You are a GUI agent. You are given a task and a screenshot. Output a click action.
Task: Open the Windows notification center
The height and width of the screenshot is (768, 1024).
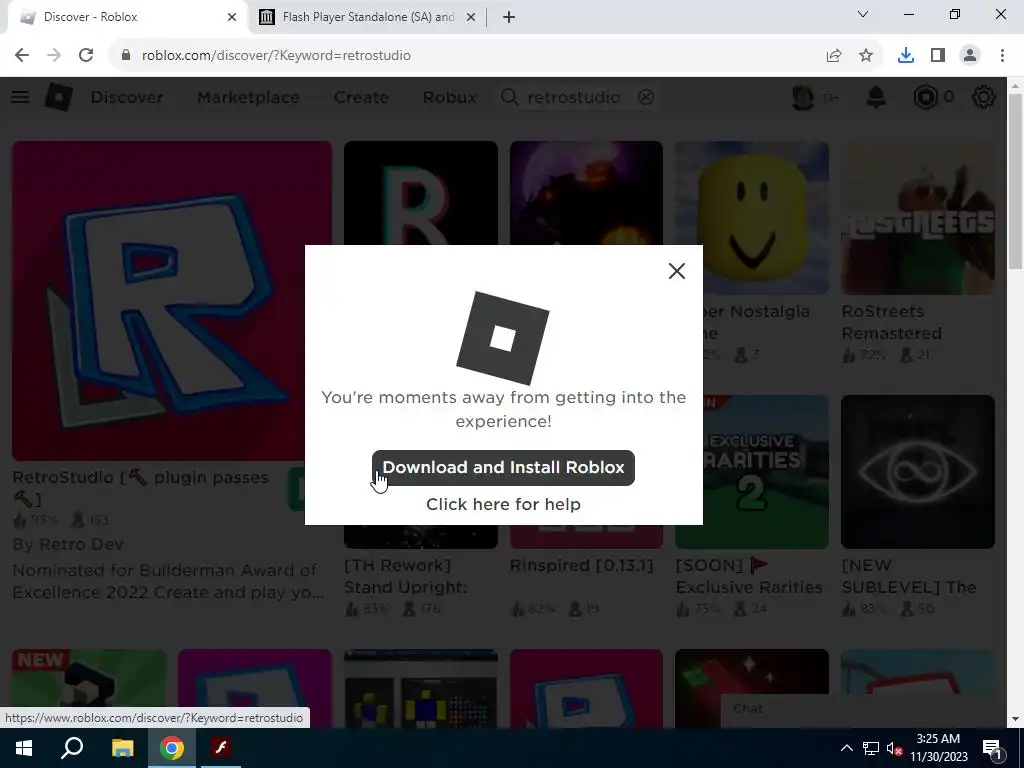pyautogui.click(x=992, y=748)
